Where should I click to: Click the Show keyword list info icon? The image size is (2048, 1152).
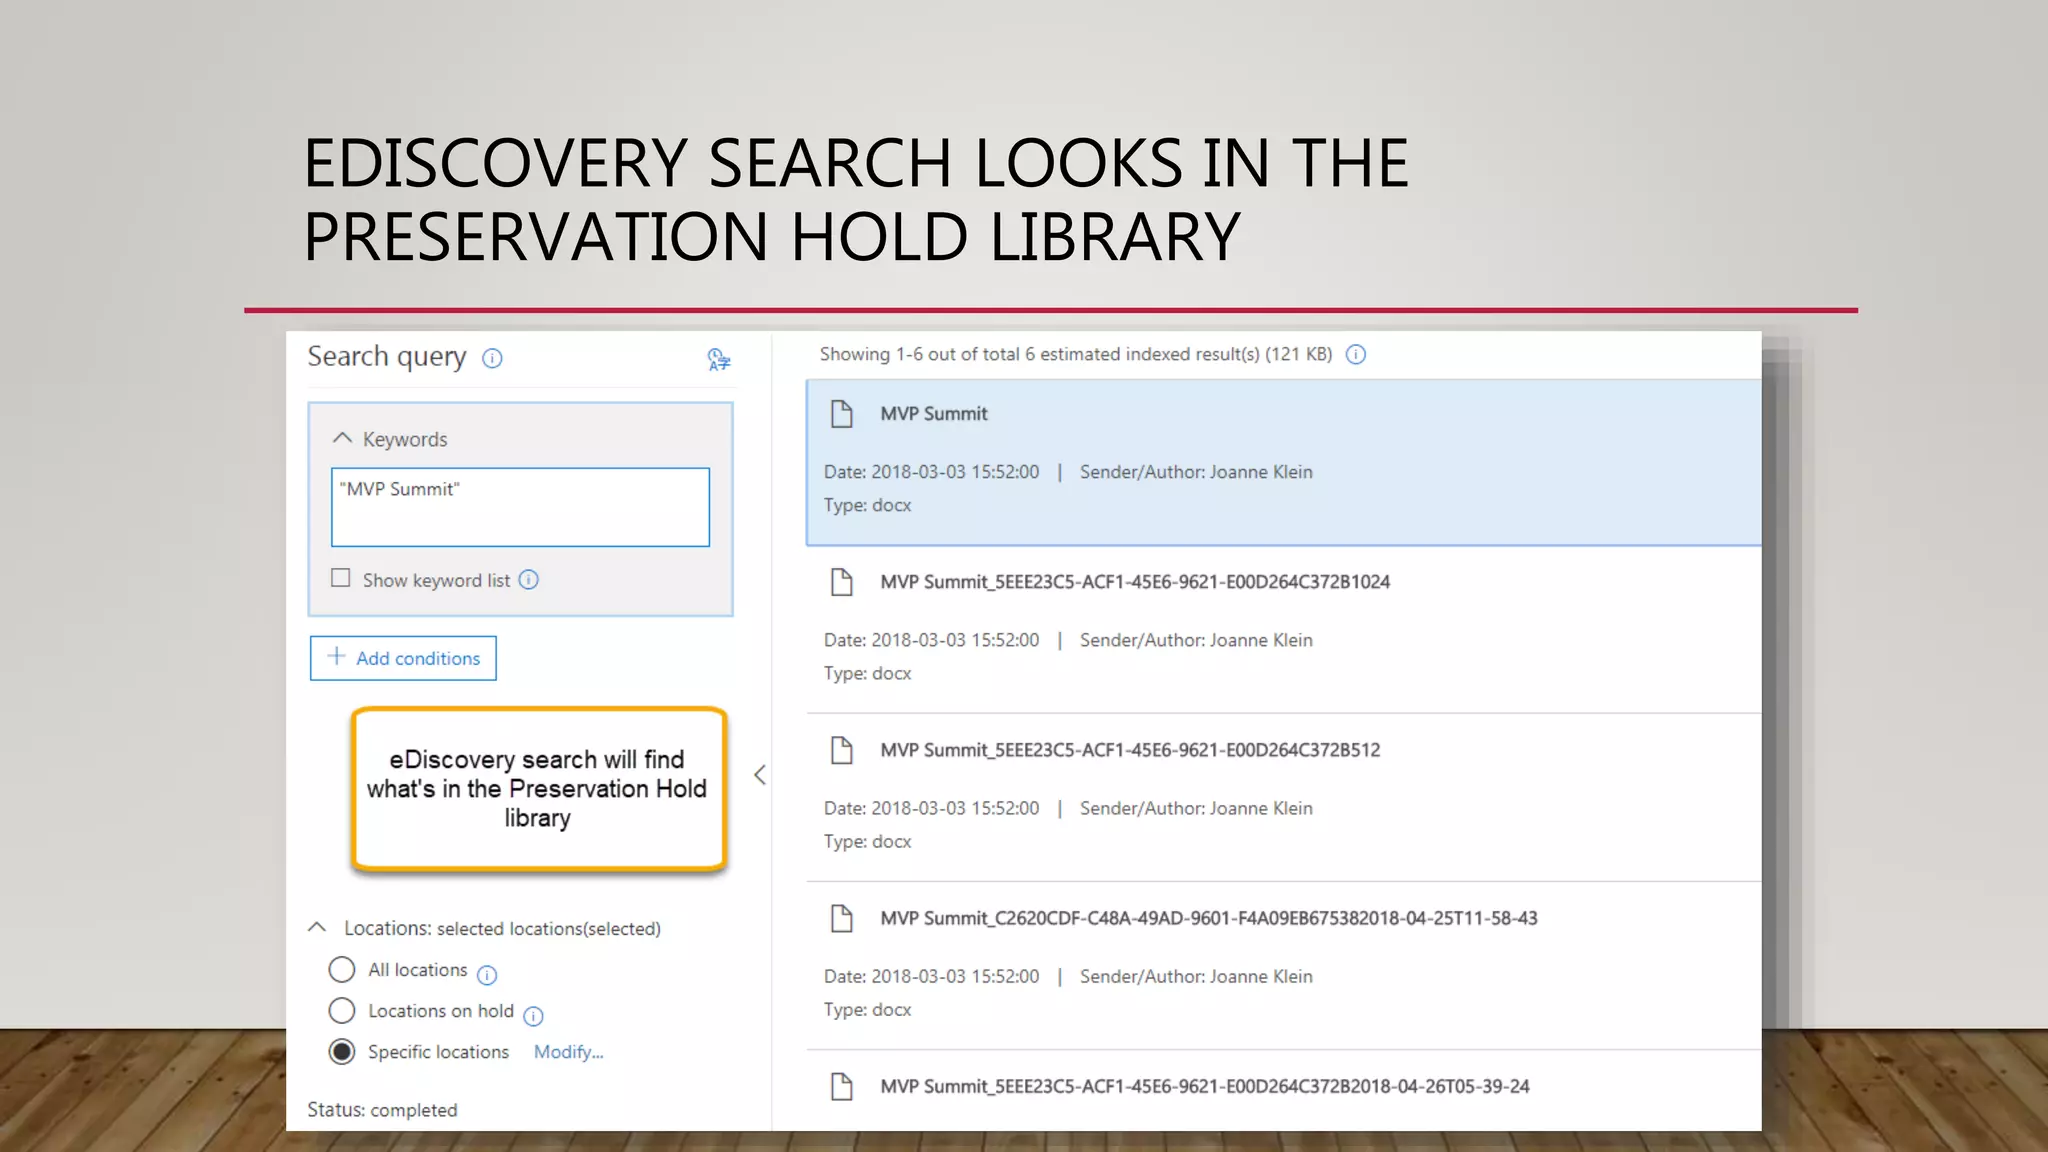(529, 580)
